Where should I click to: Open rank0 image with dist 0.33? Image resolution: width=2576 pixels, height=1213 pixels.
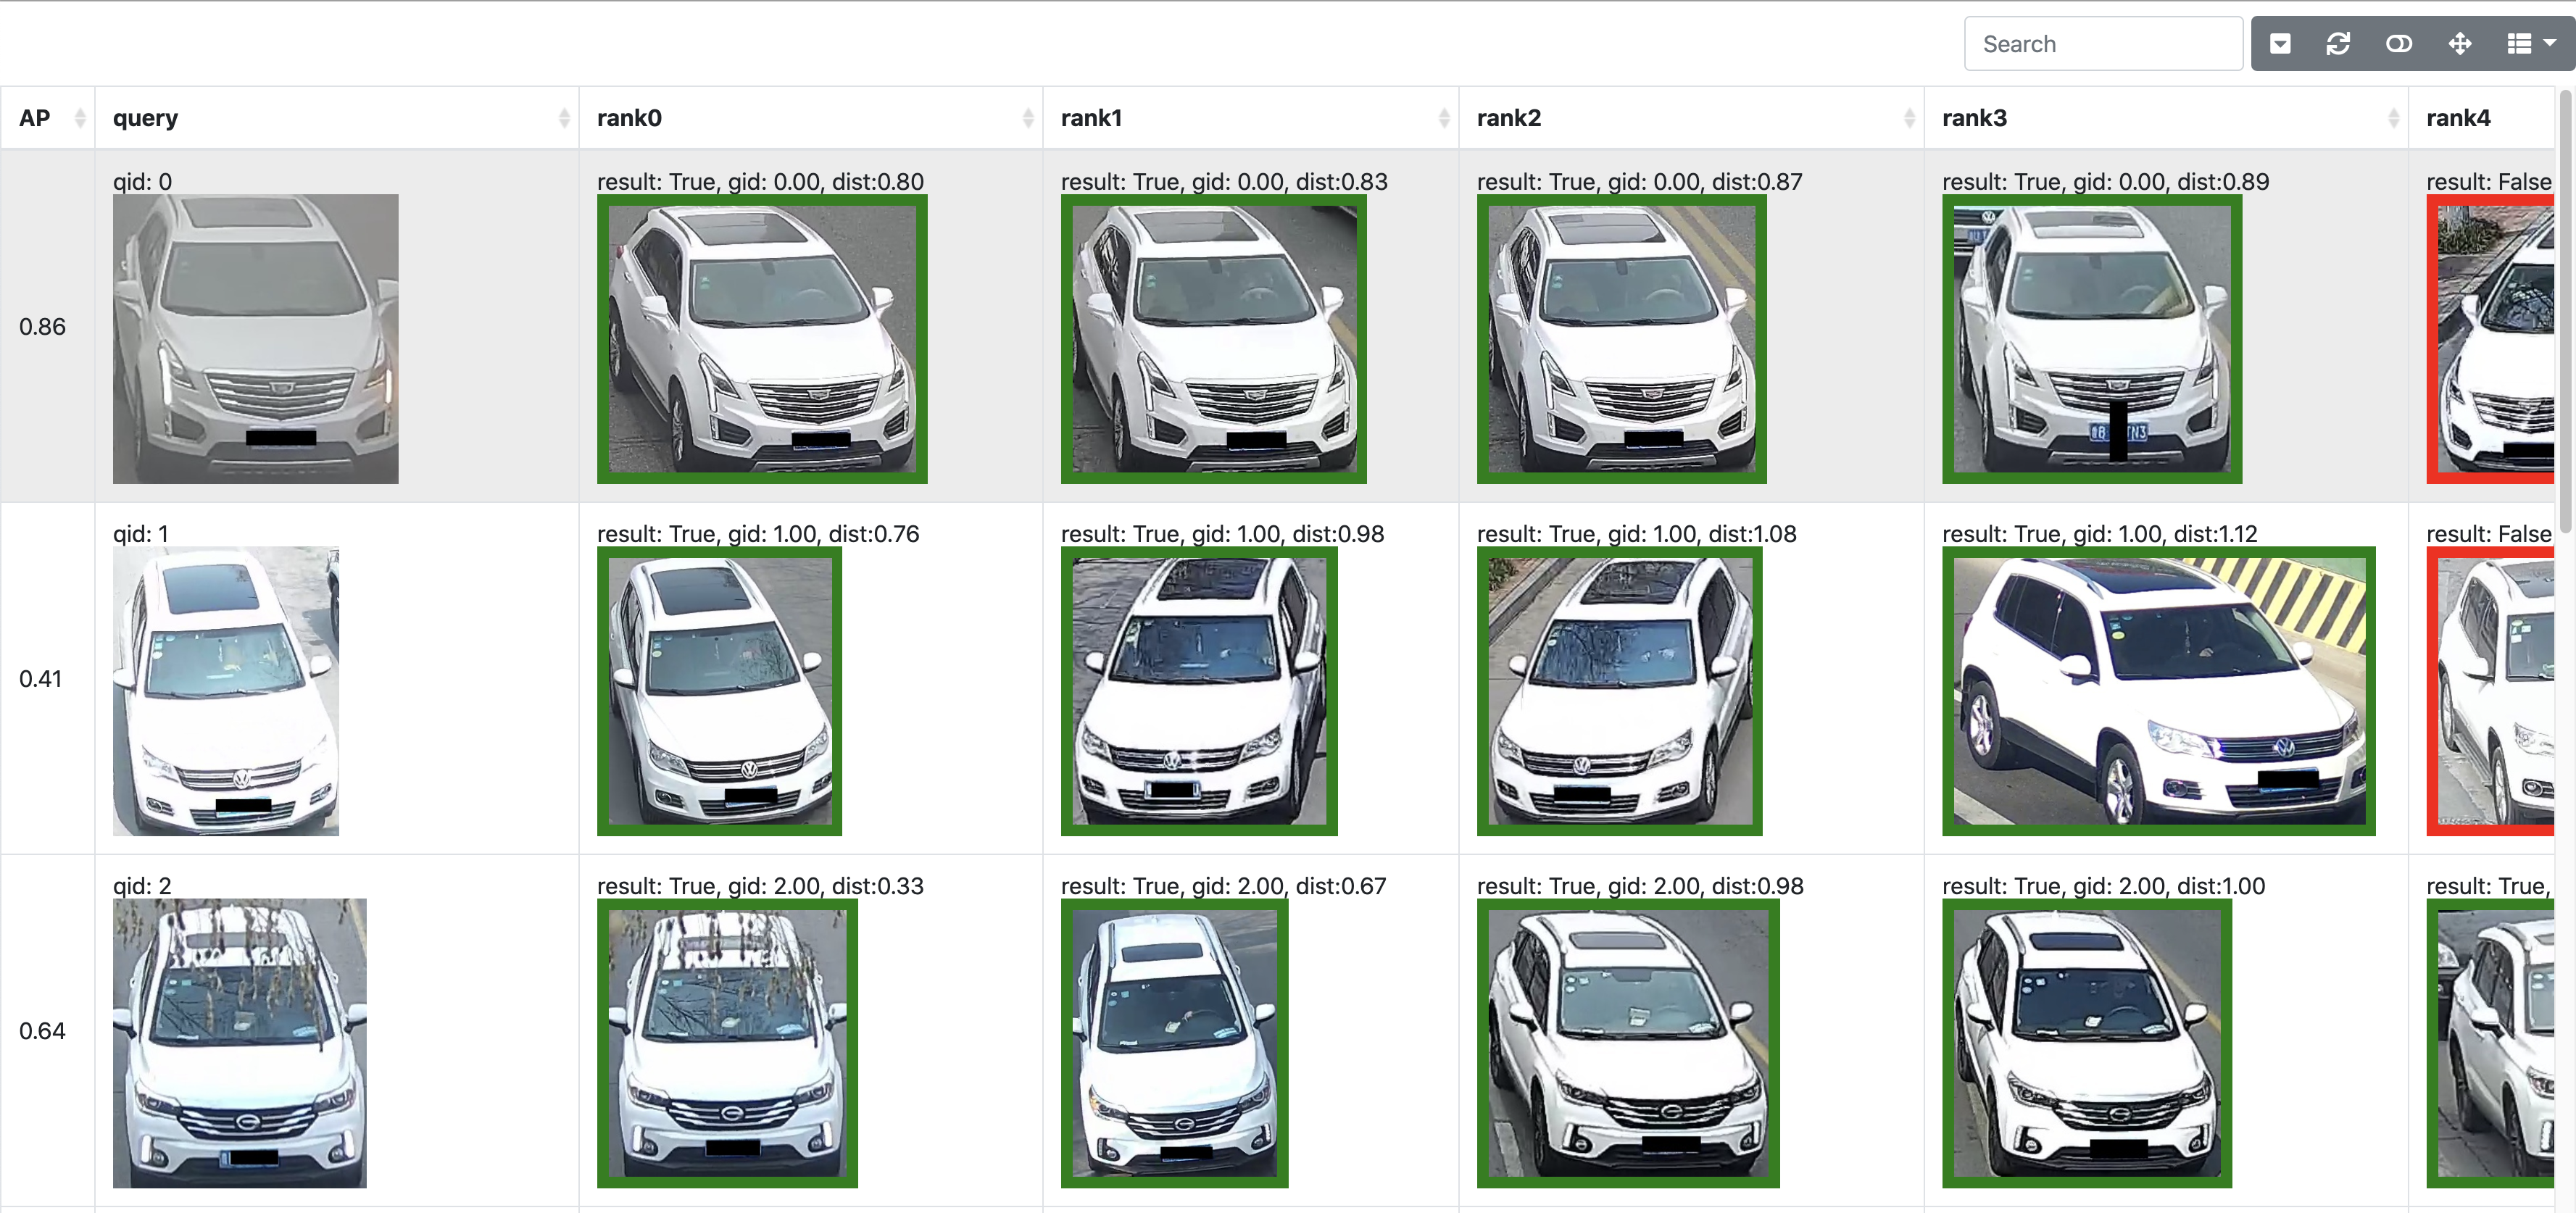(727, 1042)
